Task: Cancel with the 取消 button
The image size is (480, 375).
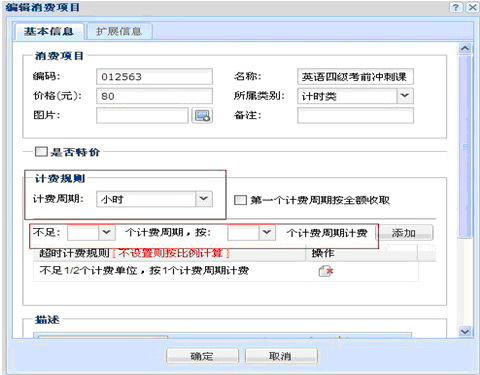Action: [x=281, y=356]
